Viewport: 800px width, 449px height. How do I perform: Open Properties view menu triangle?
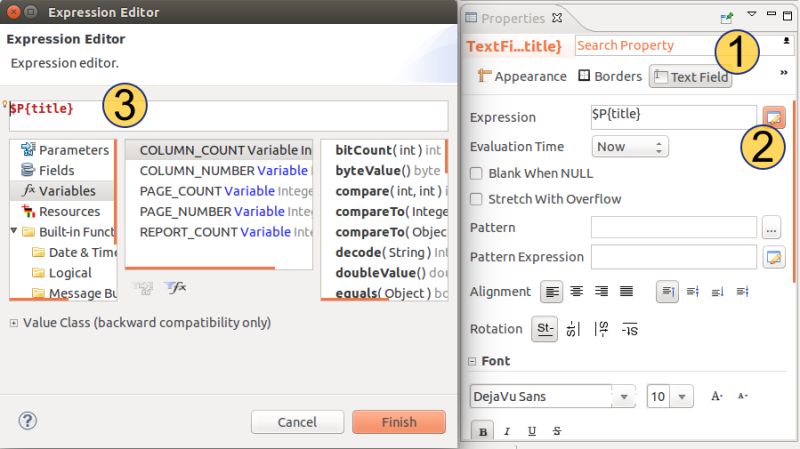pos(752,14)
